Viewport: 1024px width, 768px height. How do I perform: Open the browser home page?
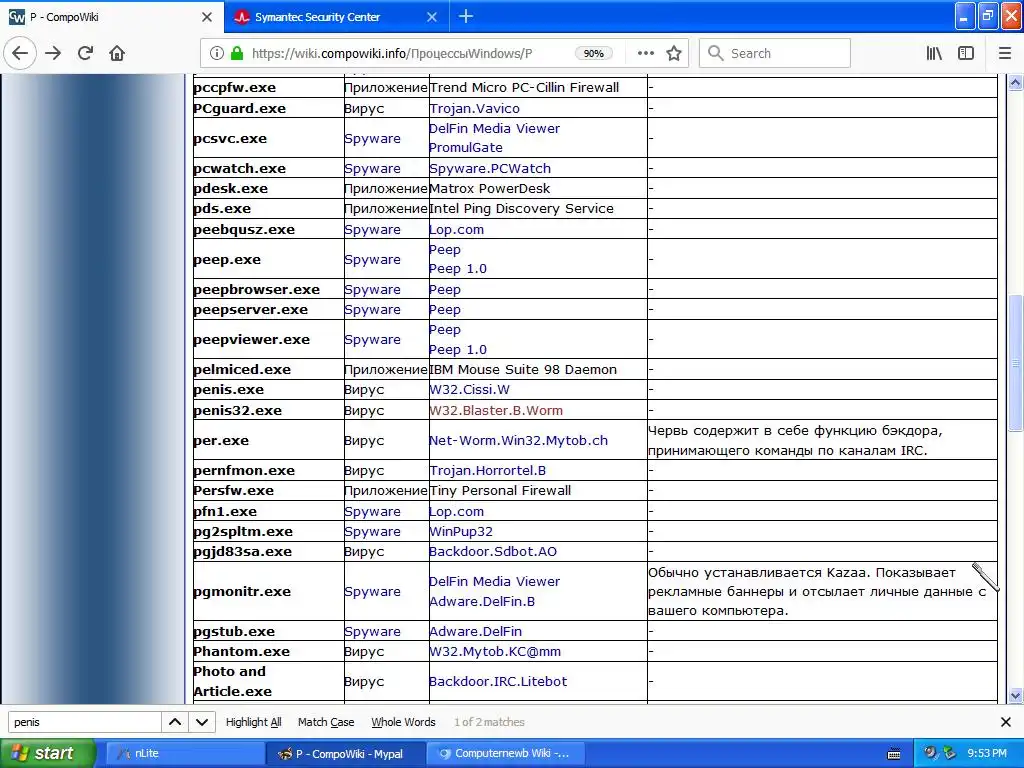point(117,53)
